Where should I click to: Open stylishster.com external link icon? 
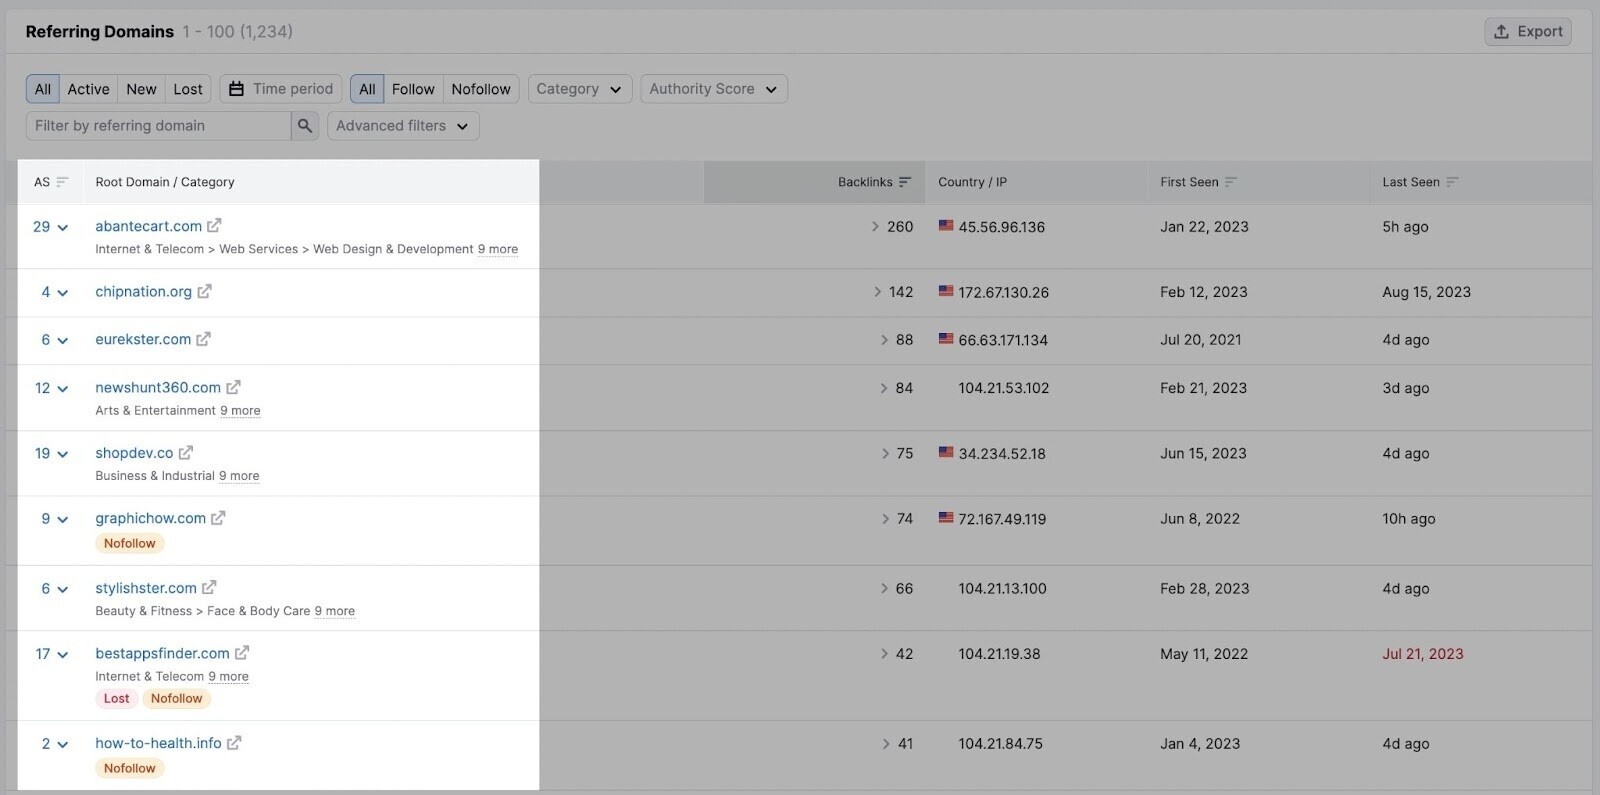[209, 588]
